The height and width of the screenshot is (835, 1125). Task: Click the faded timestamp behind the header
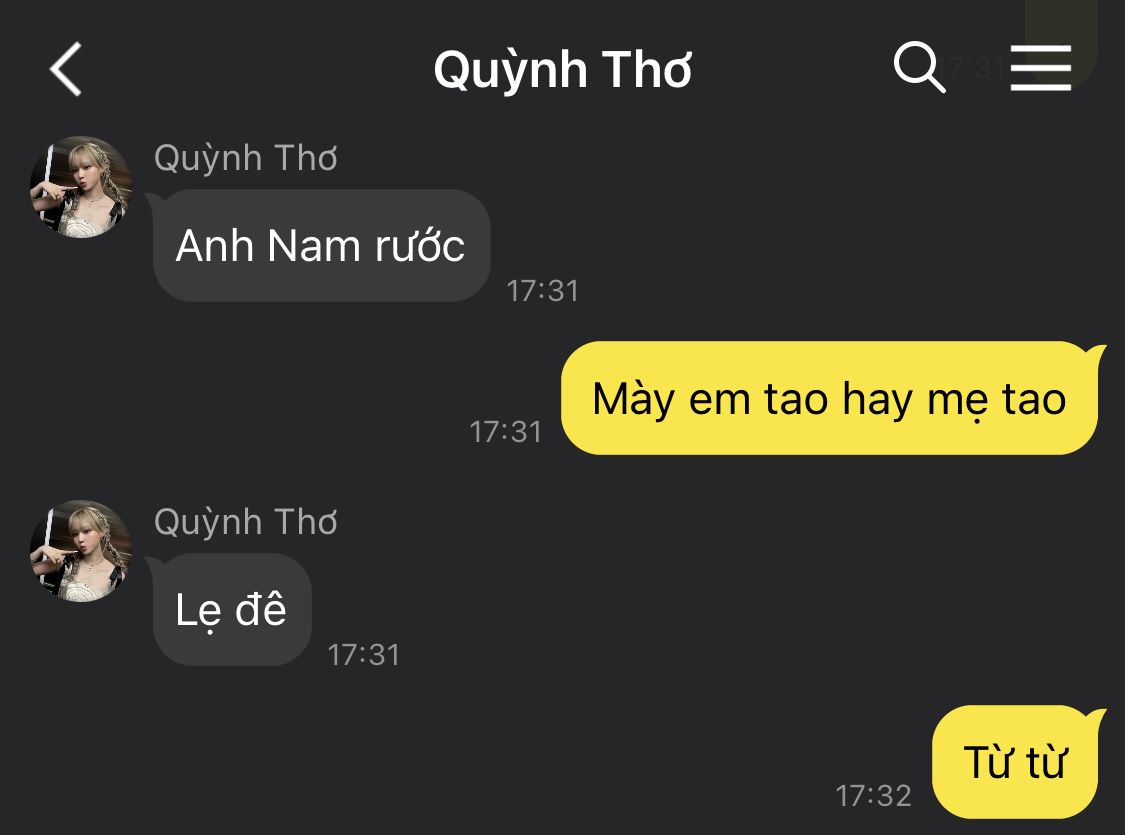coord(977,67)
